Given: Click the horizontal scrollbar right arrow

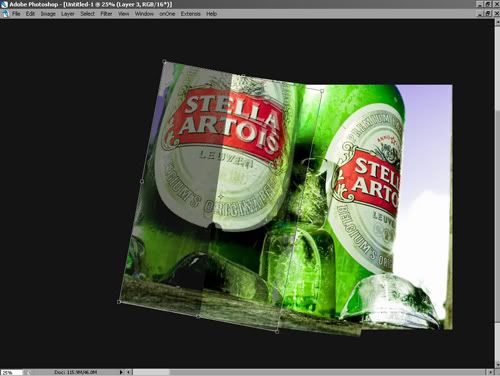Looking at the screenshot, I should [490, 372].
